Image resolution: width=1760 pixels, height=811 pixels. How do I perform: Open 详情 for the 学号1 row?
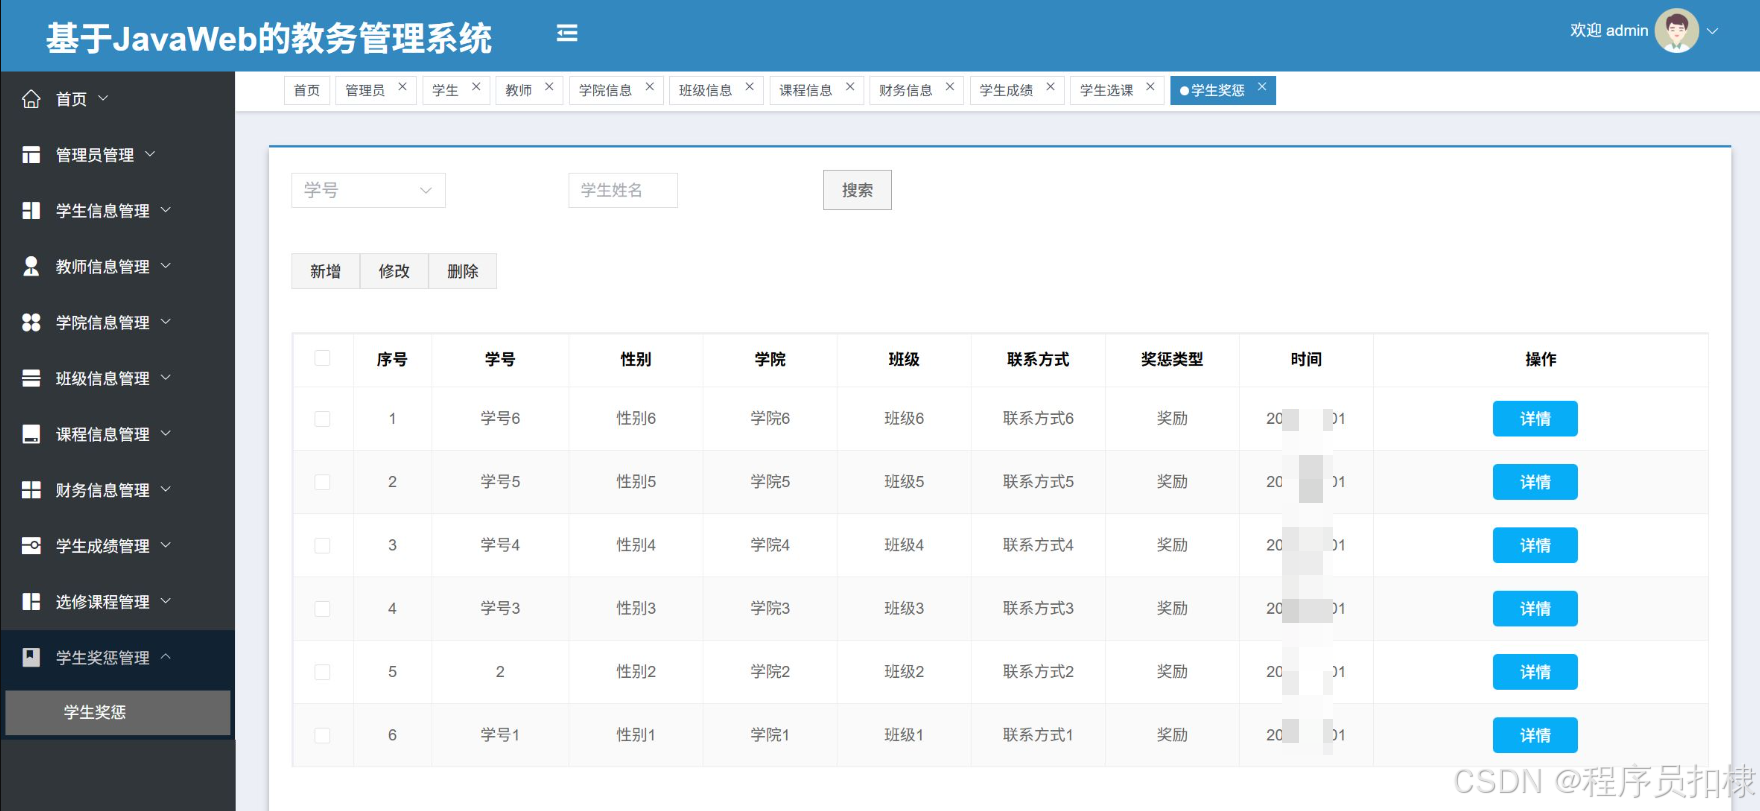point(1535,735)
